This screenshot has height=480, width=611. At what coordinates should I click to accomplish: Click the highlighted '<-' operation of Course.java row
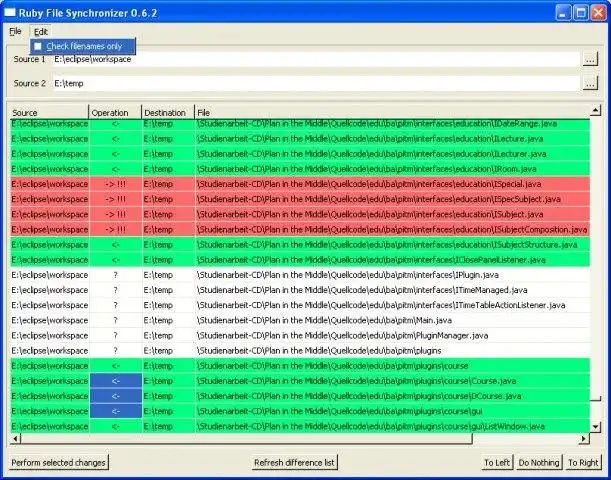point(115,381)
